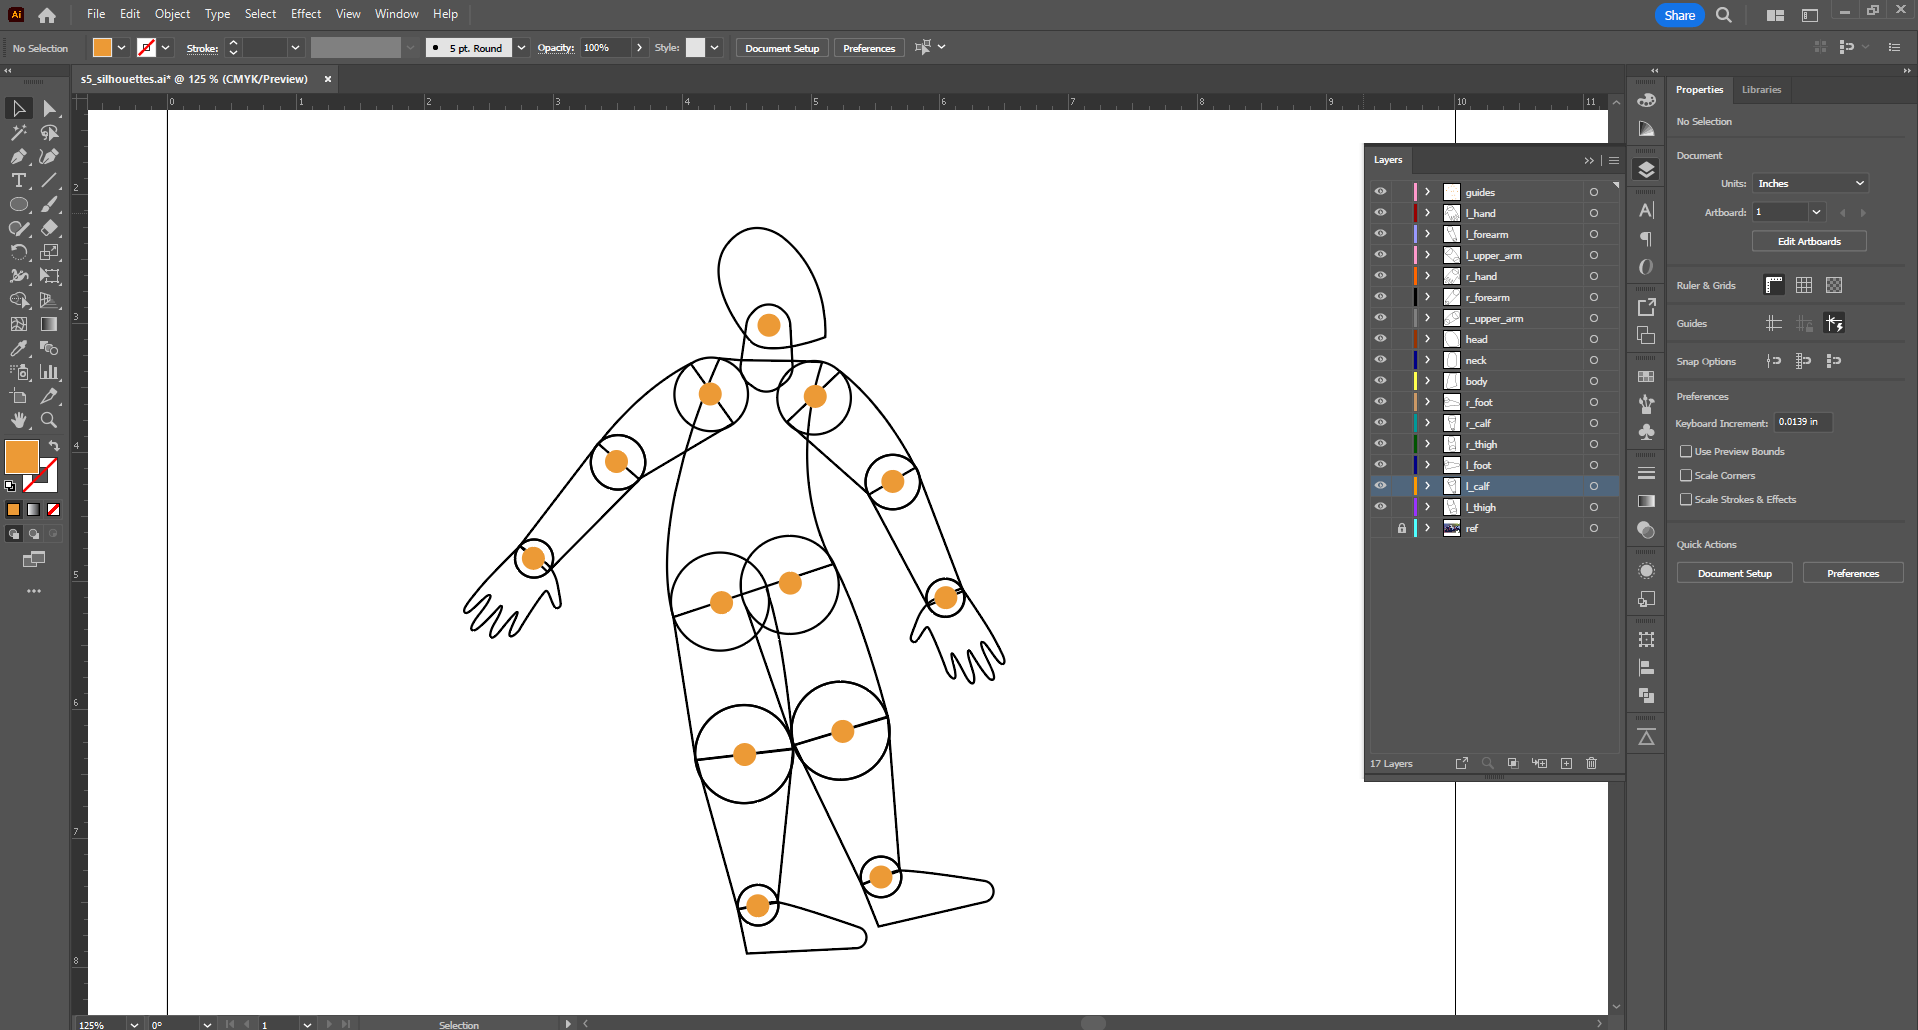Hide the head layer
The height and width of the screenshot is (1030, 1918).
pyautogui.click(x=1380, y=339)
